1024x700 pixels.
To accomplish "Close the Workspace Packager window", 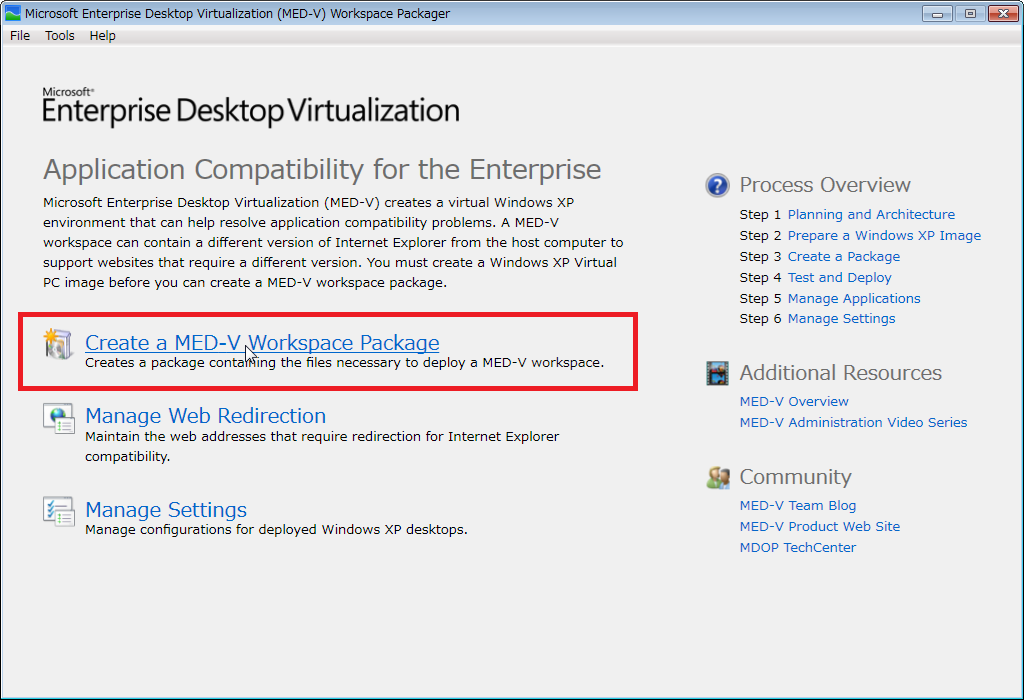I will pos(1004,13).
